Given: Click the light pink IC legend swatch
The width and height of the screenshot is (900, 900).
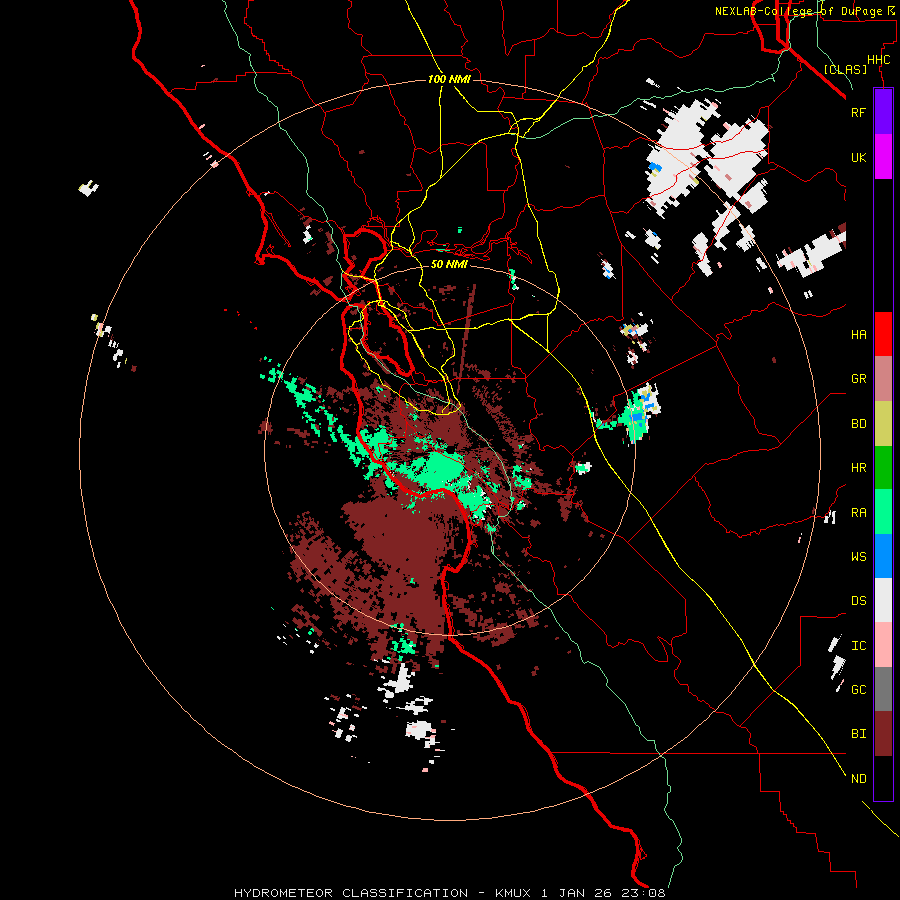Looking at the screenshot, I should pos(883,645).
